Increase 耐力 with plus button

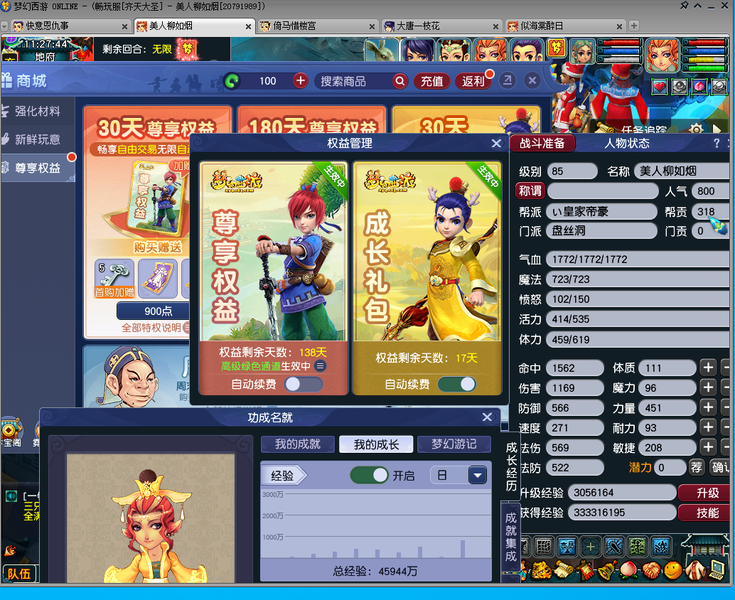[x=708, y=428]
